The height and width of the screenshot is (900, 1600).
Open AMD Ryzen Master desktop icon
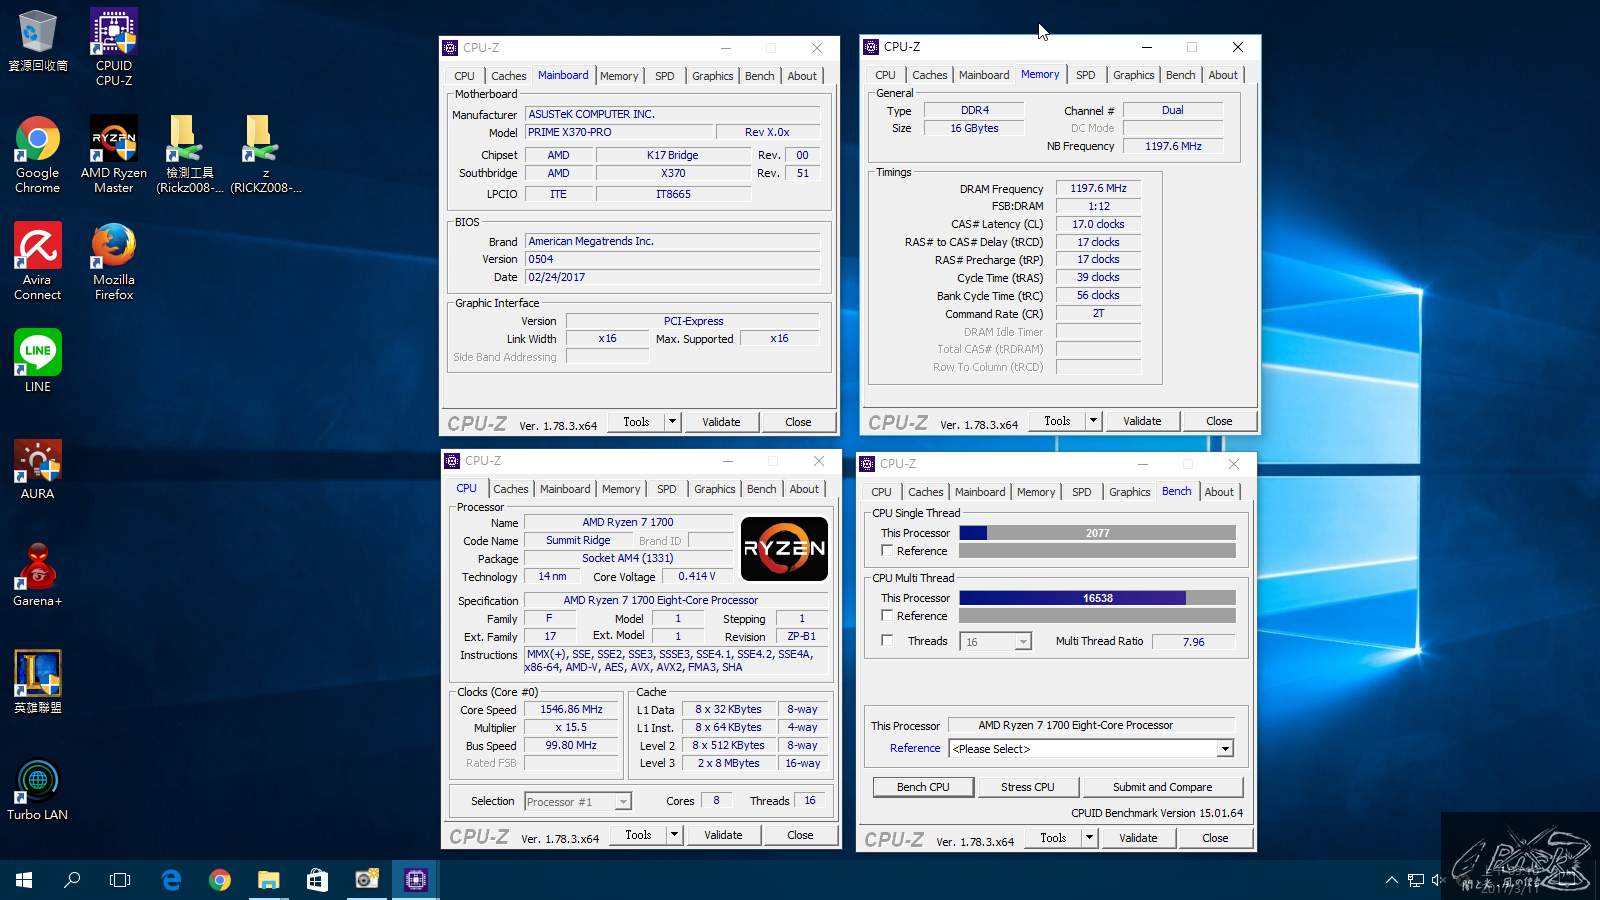(x=114, y=155)
